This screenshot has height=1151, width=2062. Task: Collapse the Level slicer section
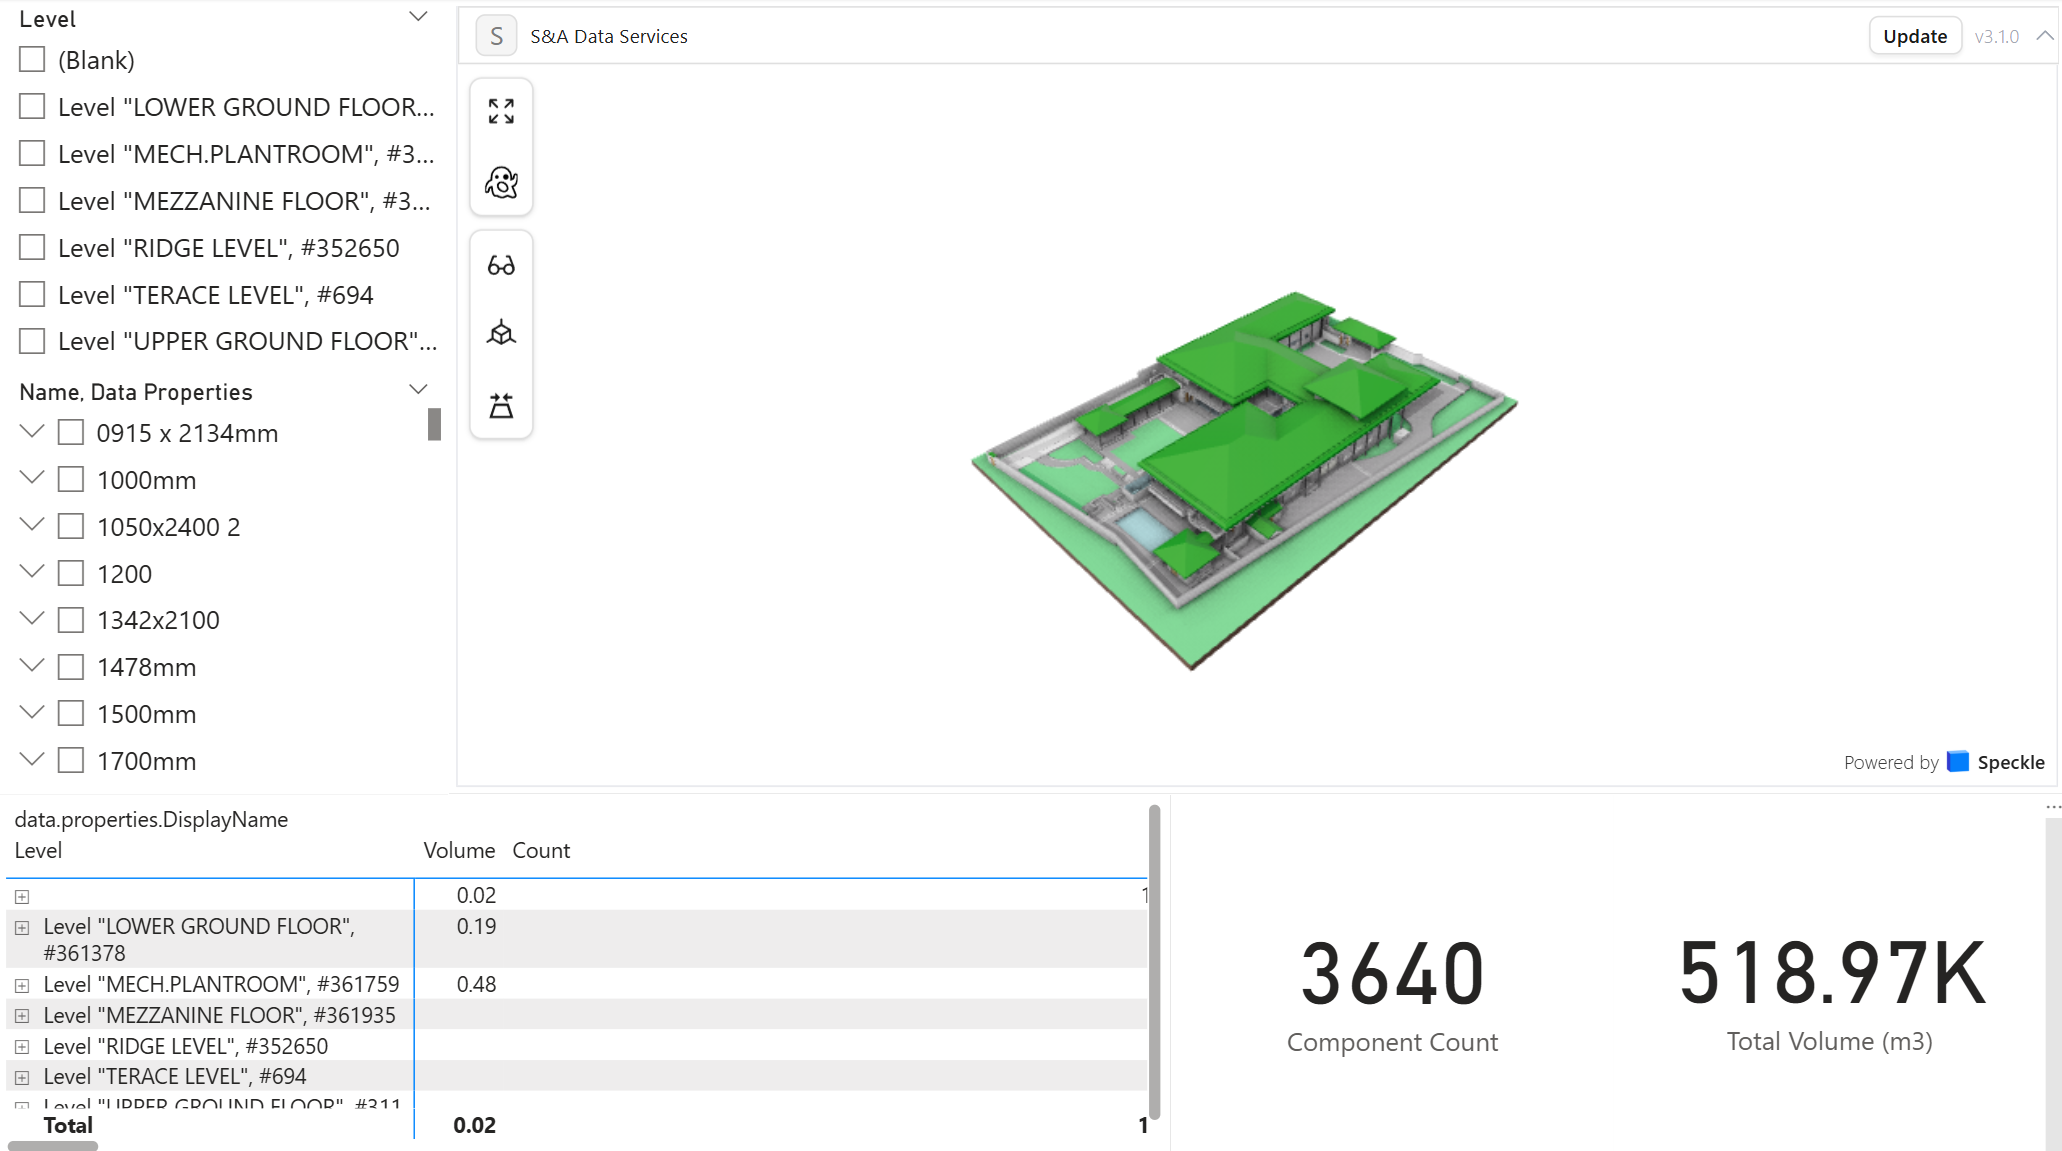click(x=418, y=15)
